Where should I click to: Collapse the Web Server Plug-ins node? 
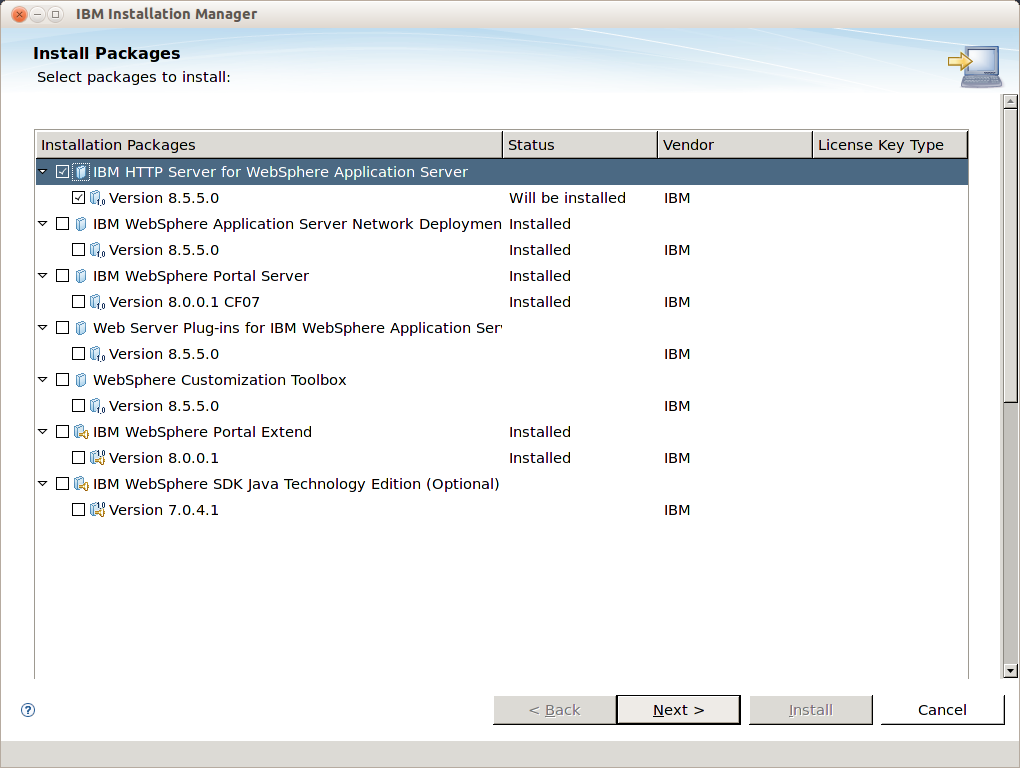(43, 328)
